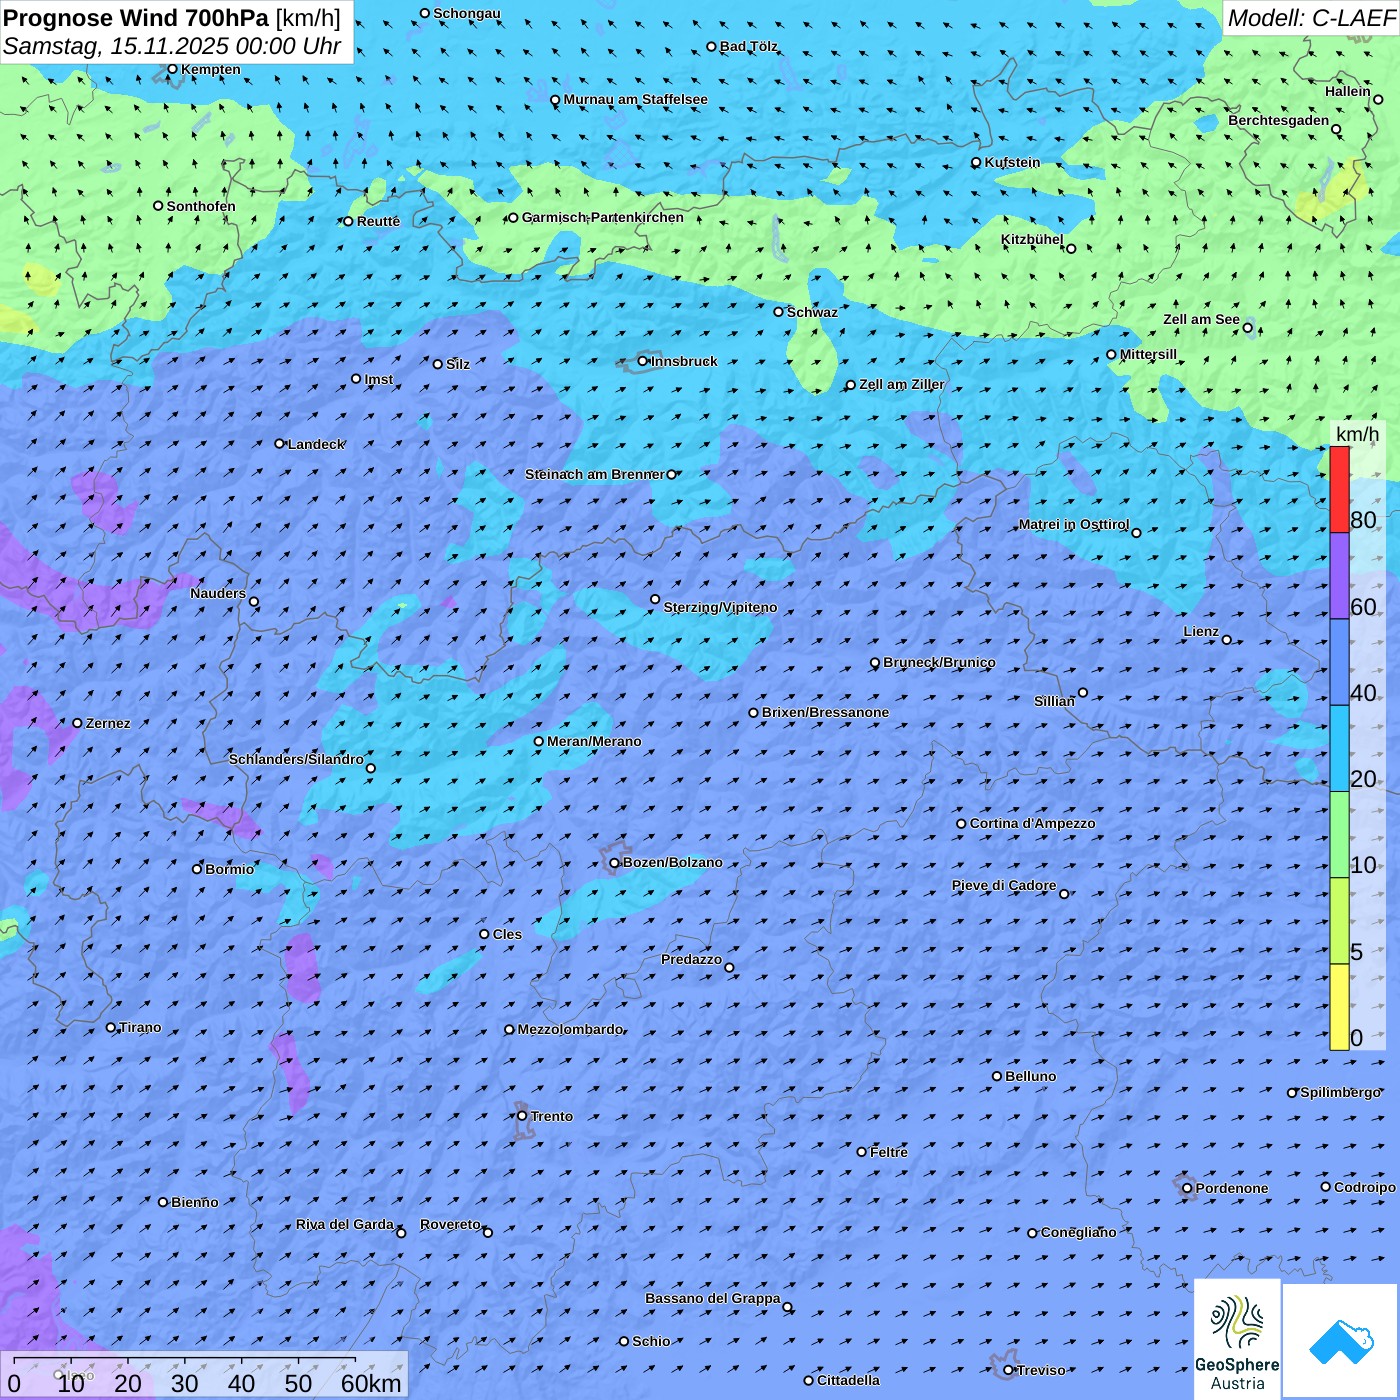Click the Sterzing/Vipiteno label
This screenshot has height=1400, width=1400.
(720, 607)
